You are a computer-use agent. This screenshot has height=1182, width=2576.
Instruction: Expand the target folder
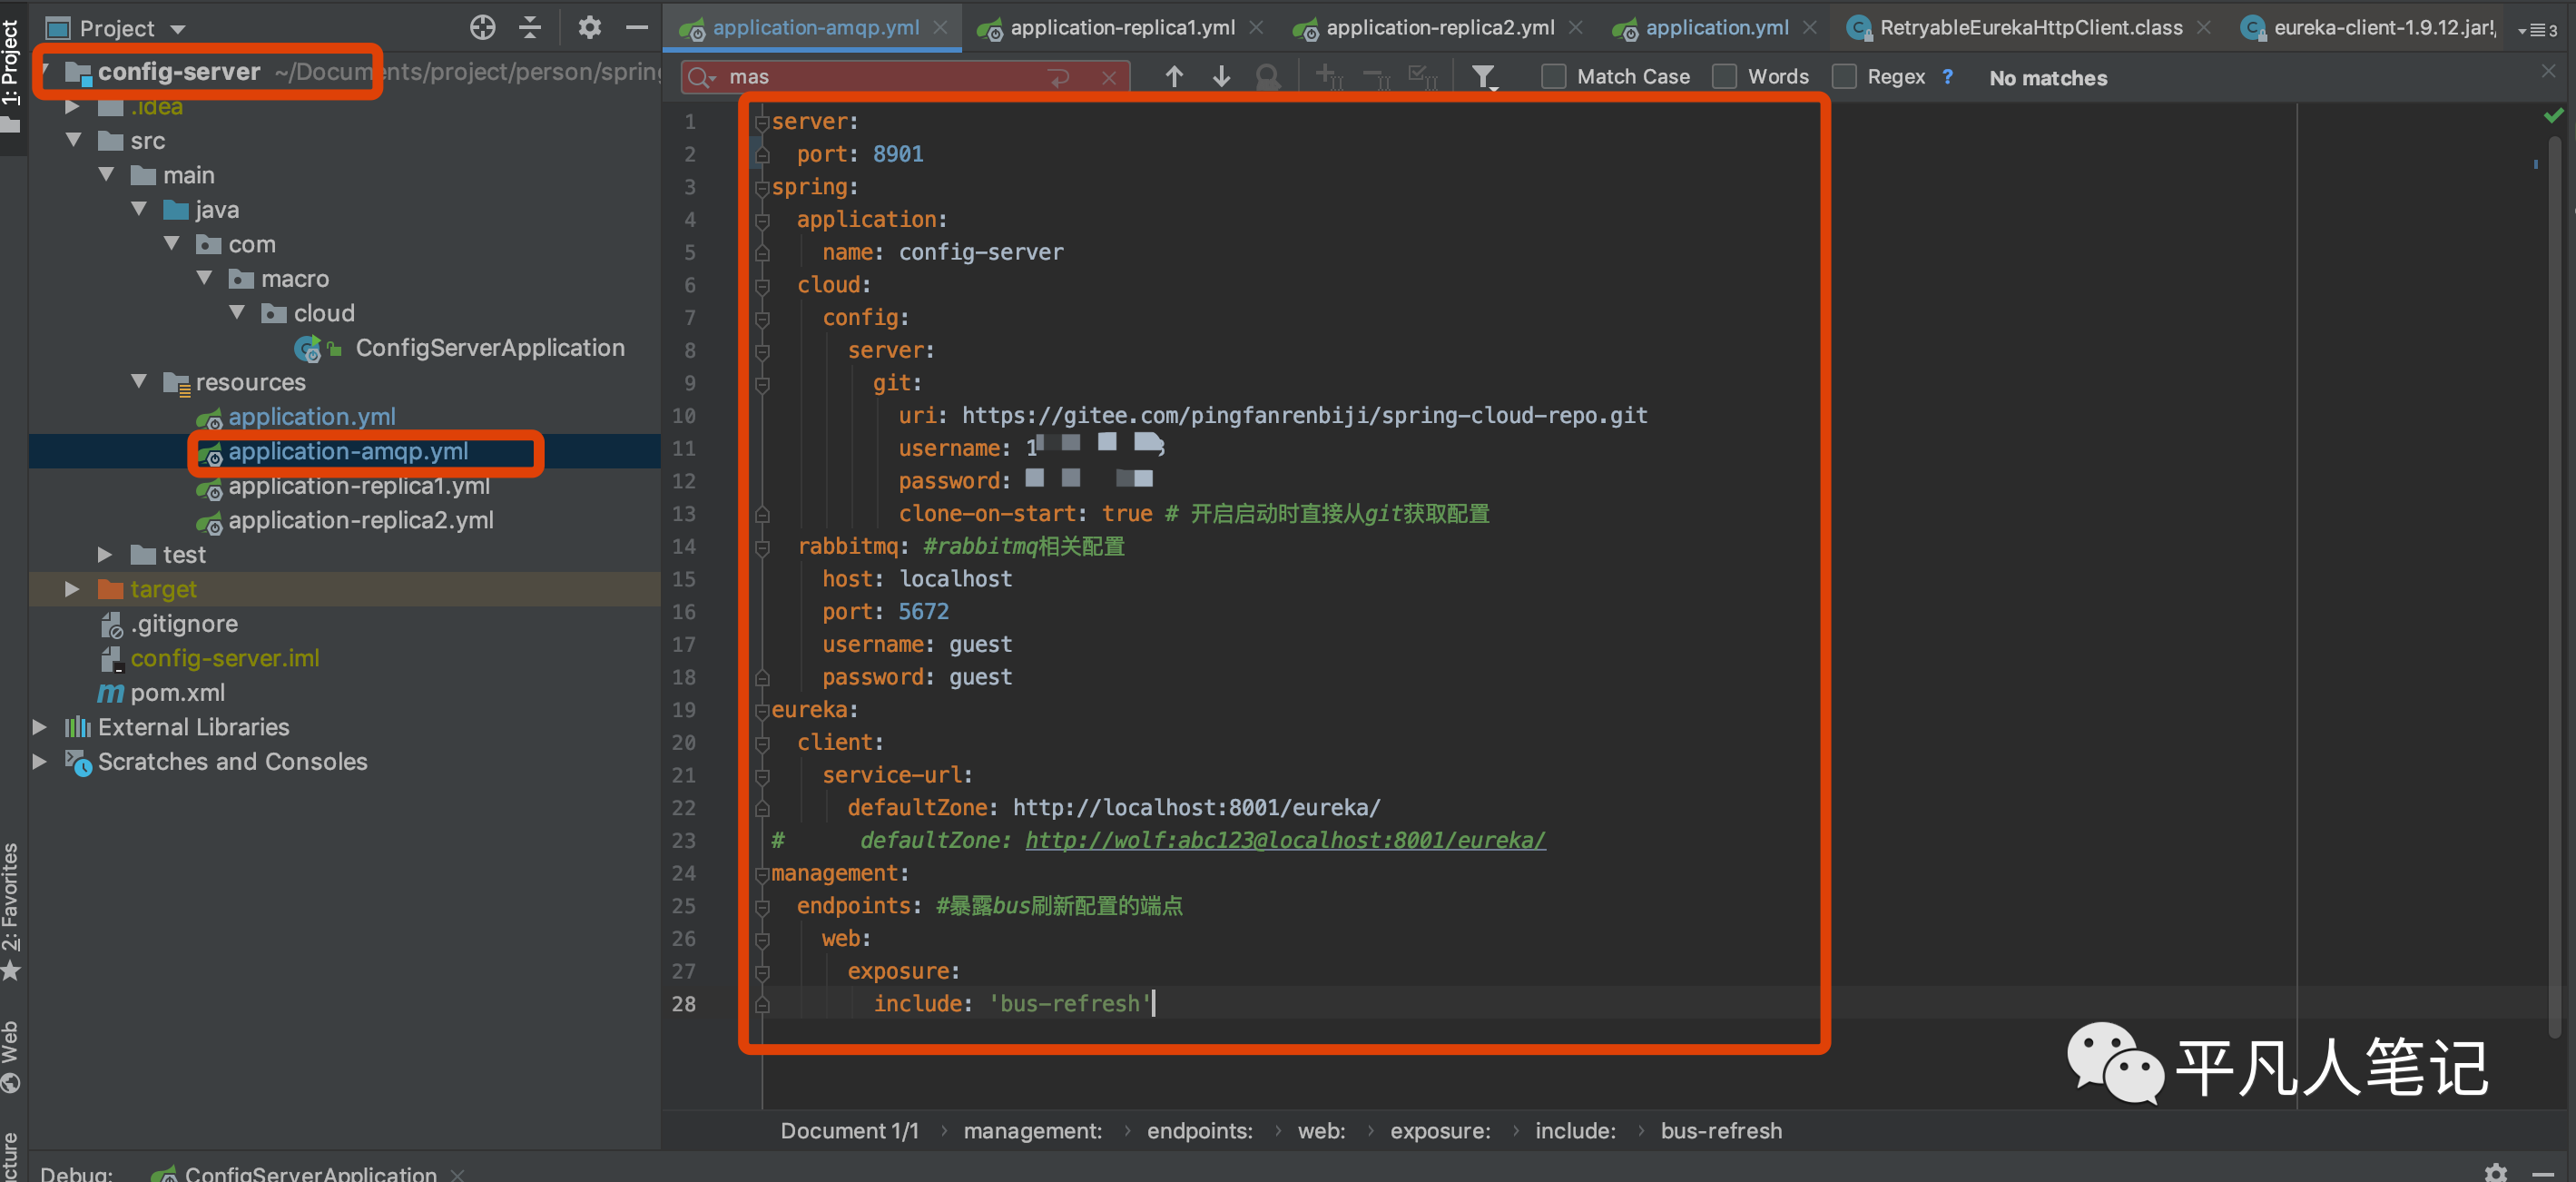[72, 589]
